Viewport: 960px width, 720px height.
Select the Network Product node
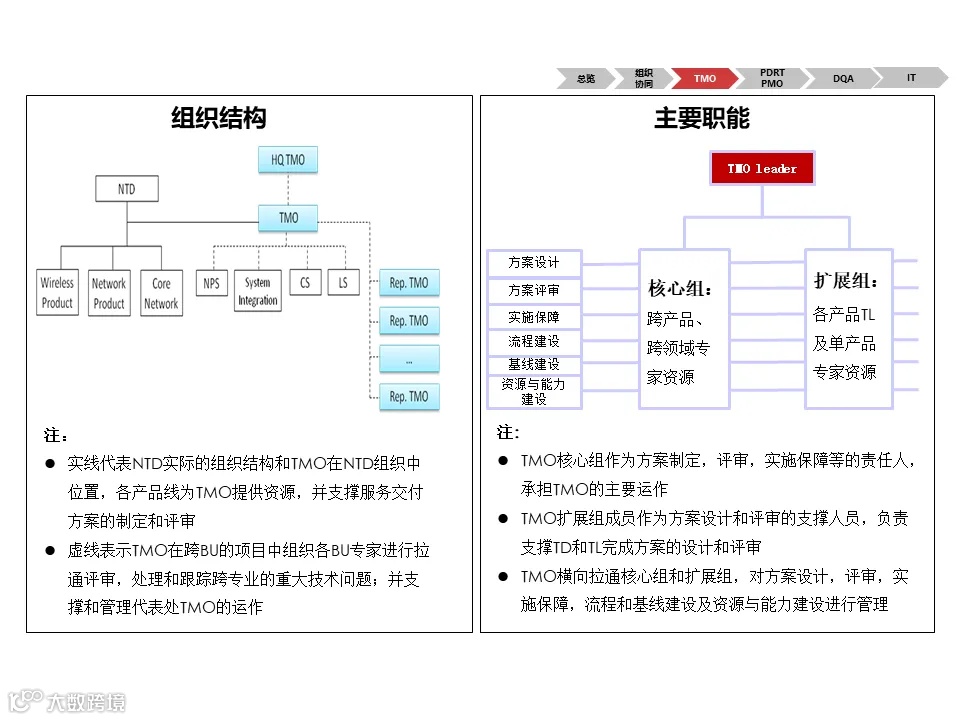(109, 293)
